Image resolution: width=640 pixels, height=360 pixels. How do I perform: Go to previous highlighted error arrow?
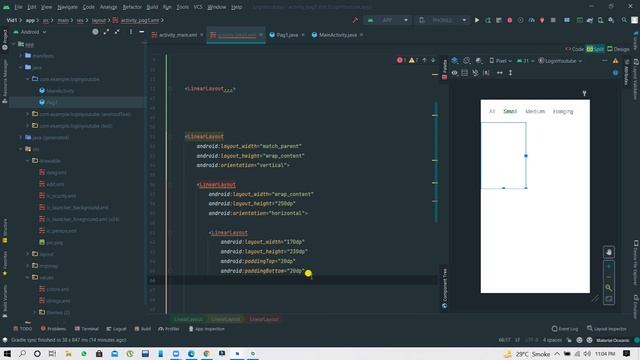point(424,60)
